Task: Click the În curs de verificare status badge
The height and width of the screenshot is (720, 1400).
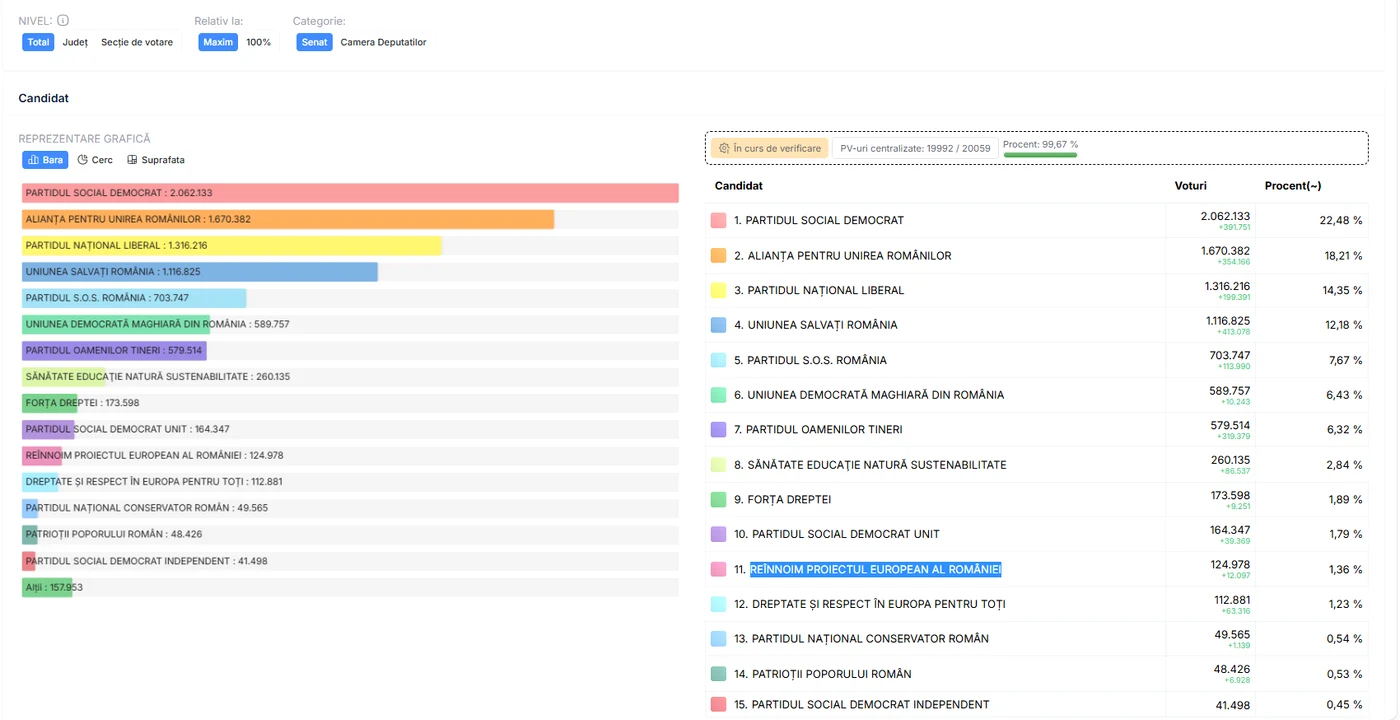Action: pos(770,148)
